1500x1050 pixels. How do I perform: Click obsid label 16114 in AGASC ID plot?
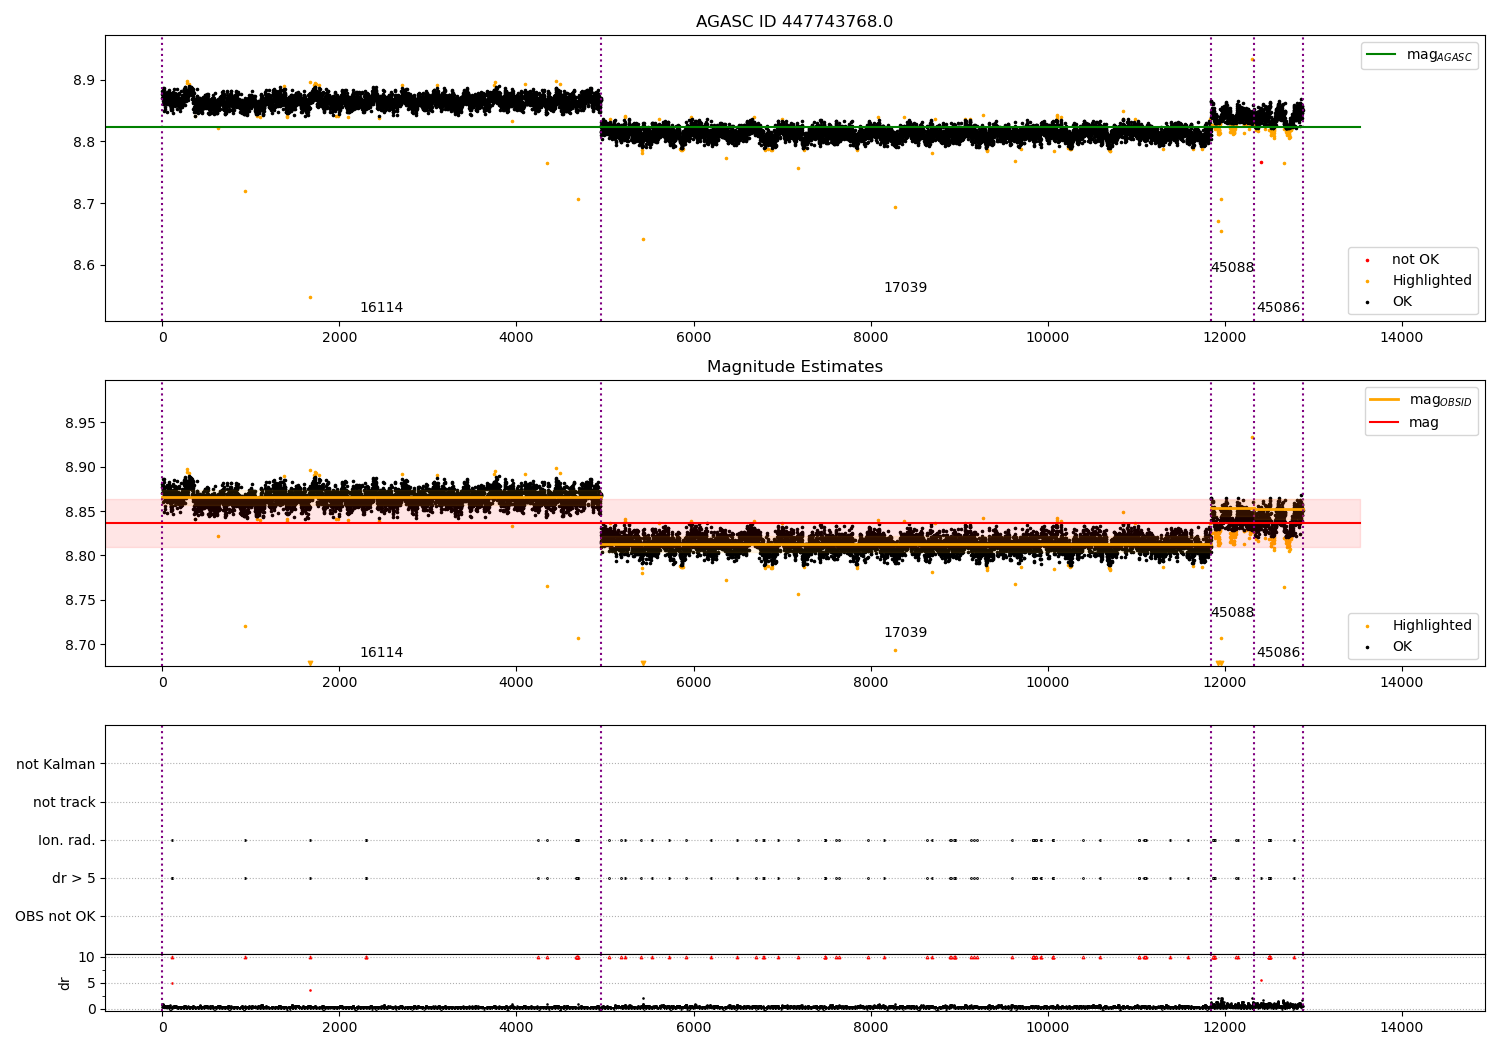tap(381, 308)
